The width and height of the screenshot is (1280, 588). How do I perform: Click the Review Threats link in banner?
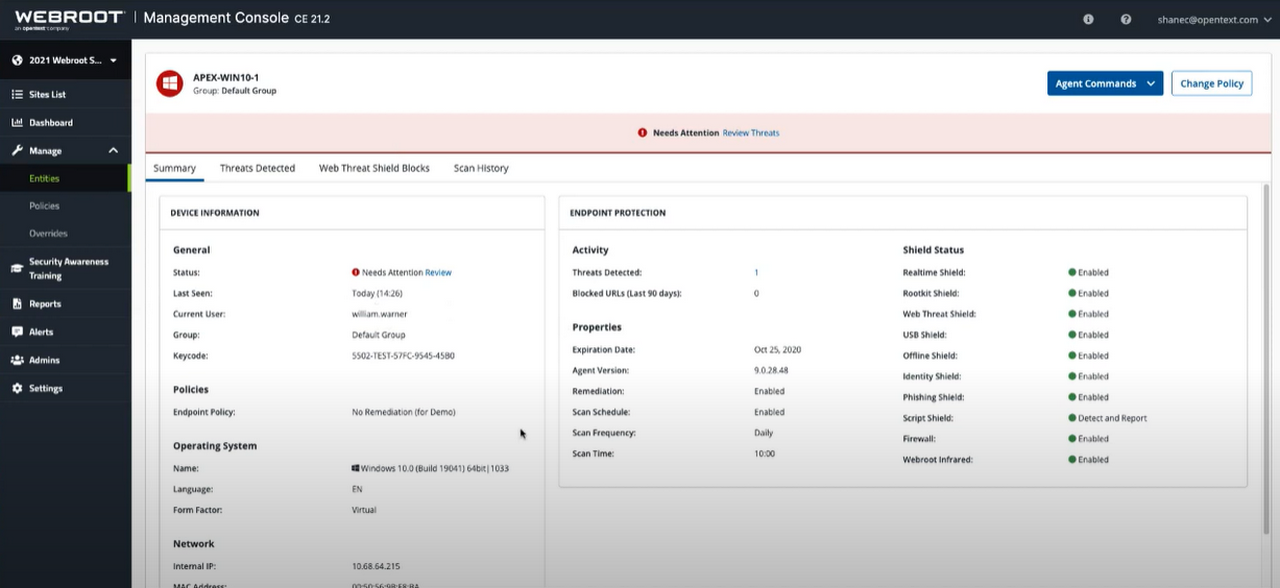click(750, 133)
